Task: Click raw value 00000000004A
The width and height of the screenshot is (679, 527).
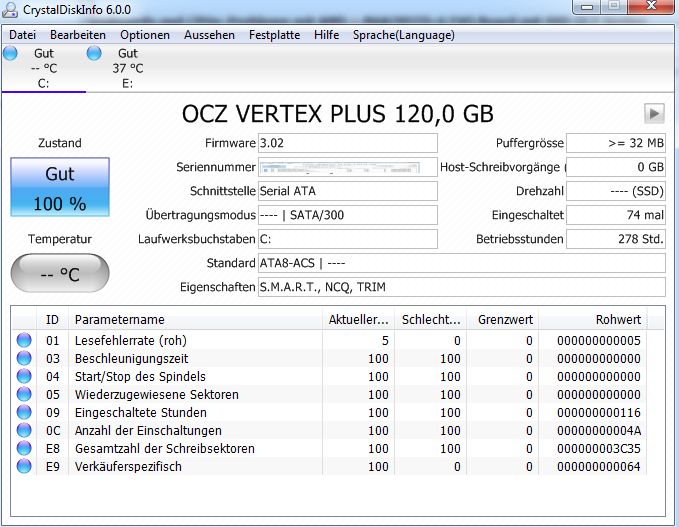Action: pos(599,430)
